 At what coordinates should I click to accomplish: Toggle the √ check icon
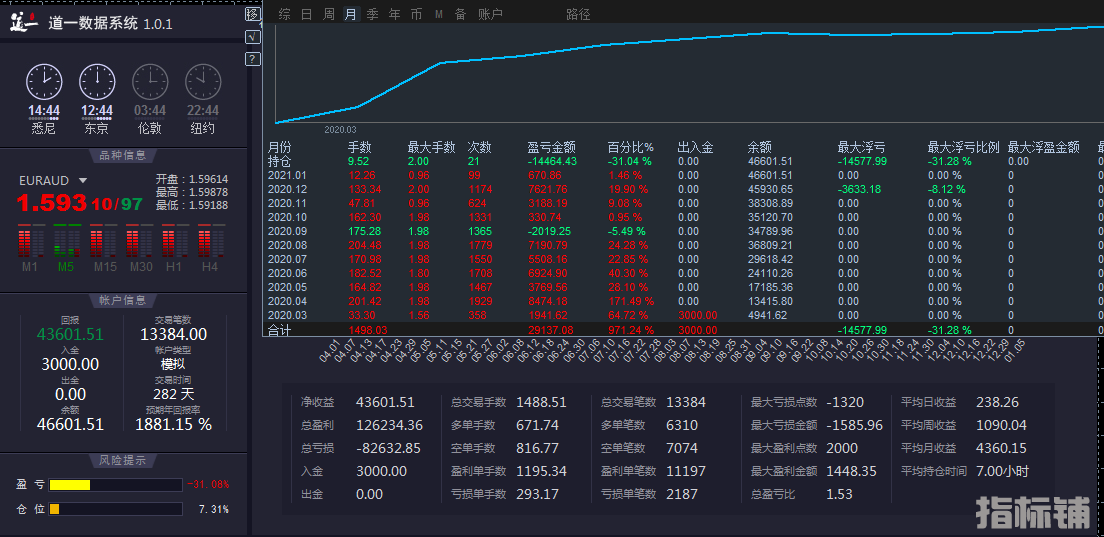(253, 37)
